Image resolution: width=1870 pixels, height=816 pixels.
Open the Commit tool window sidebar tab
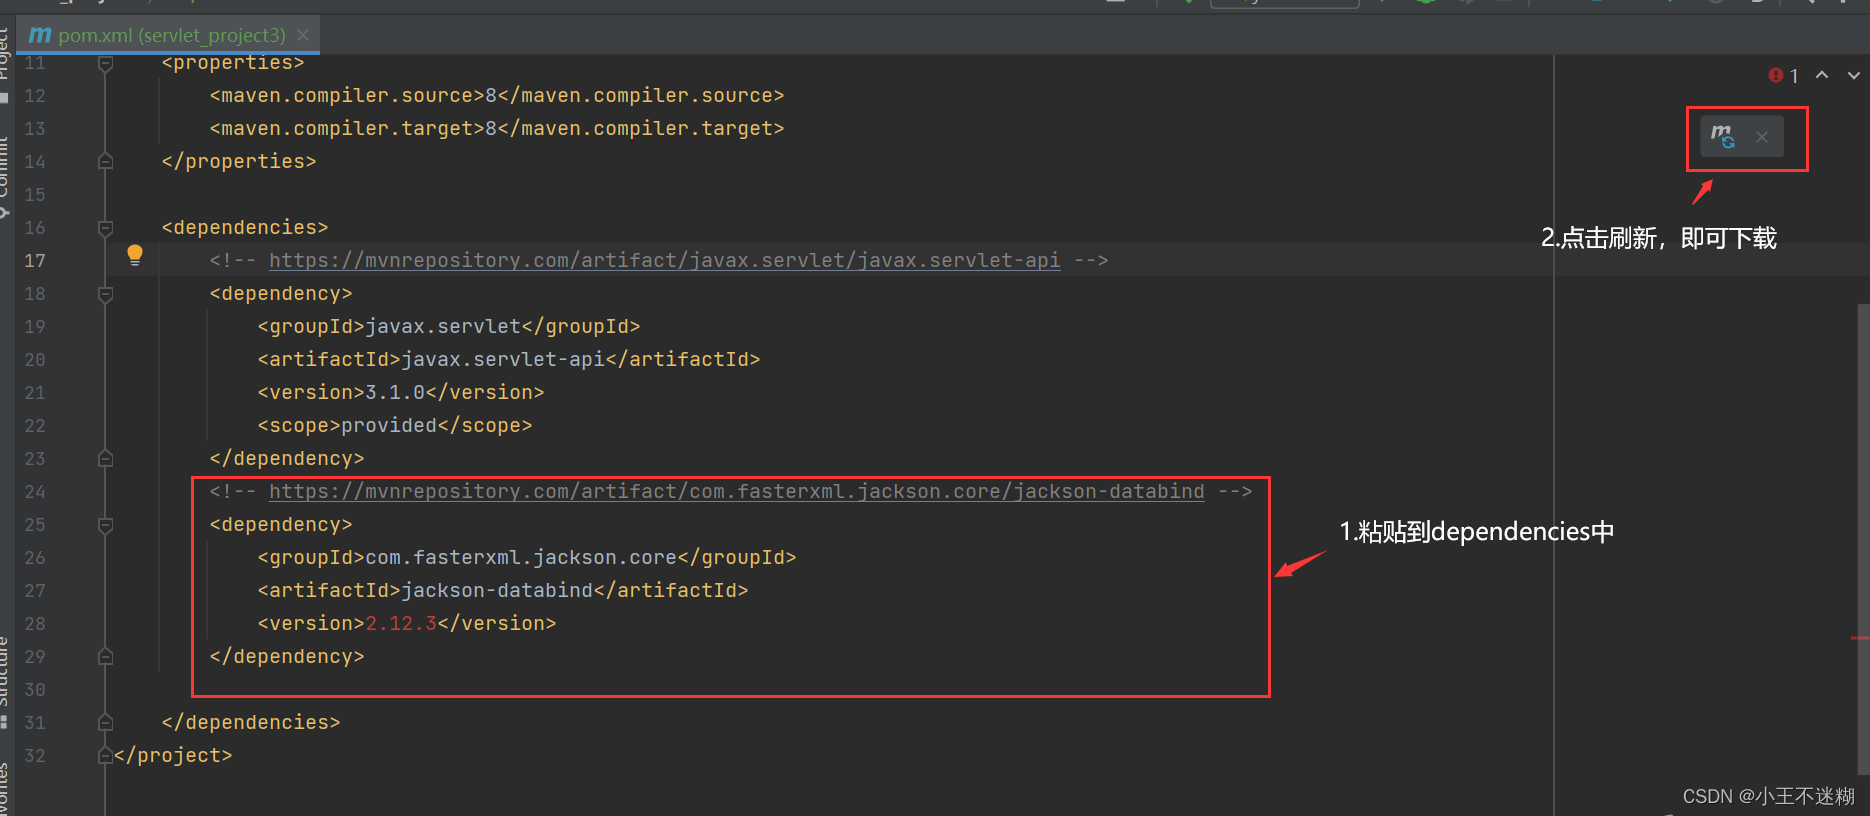[x=4, y=178]
